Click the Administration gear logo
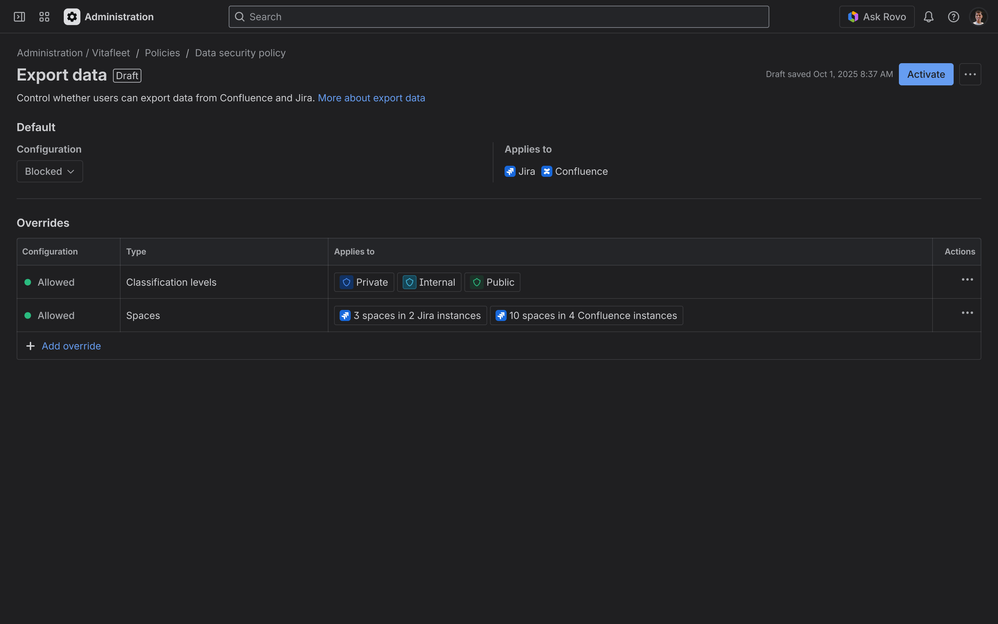 [x=72, y=17]
